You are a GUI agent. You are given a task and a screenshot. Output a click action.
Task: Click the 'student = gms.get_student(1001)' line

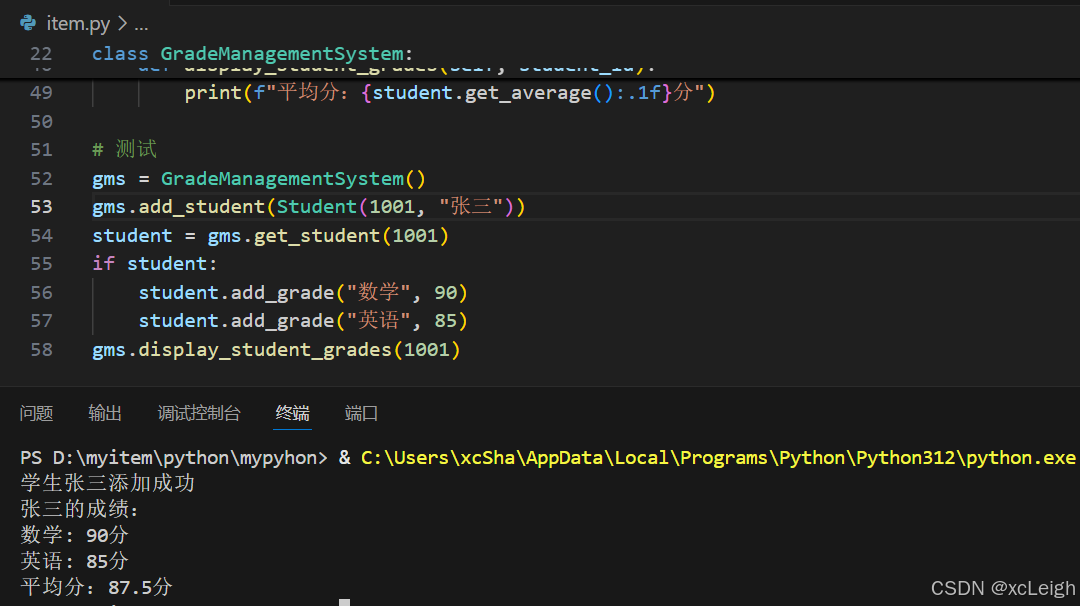click(271, 236)
